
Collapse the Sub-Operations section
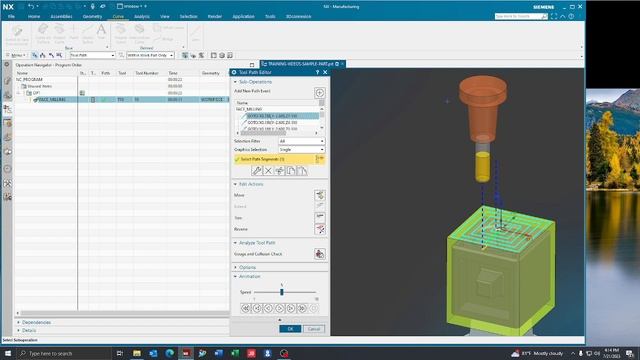coord(235,82)
